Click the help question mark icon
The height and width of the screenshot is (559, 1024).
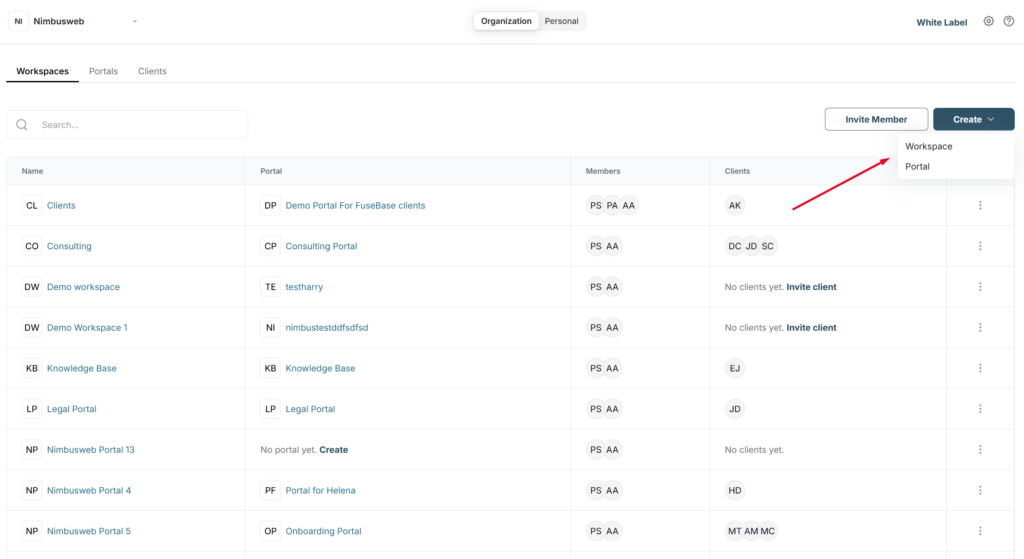(1009, 22)
